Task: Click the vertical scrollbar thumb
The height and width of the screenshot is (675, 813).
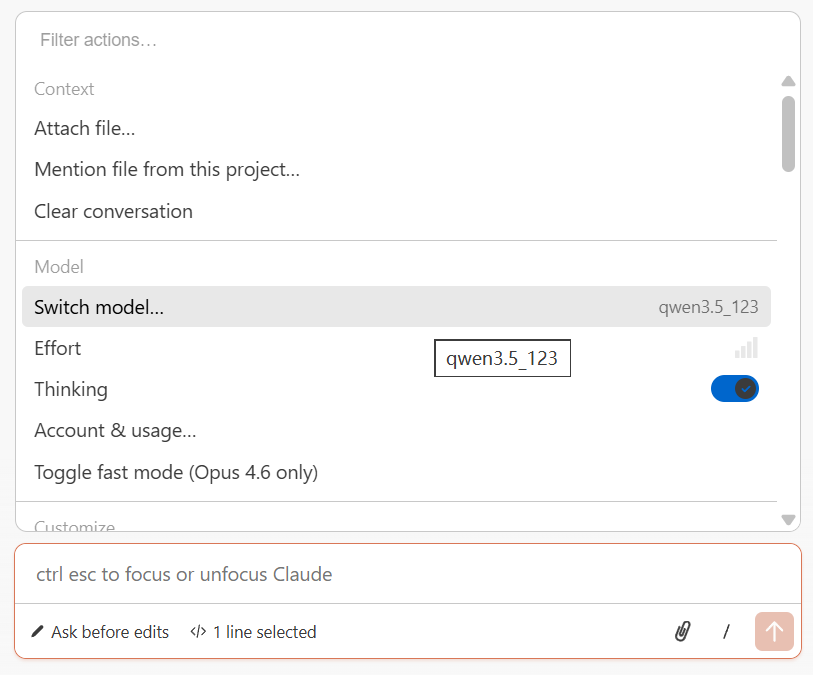Action: [x=789, y=134]
